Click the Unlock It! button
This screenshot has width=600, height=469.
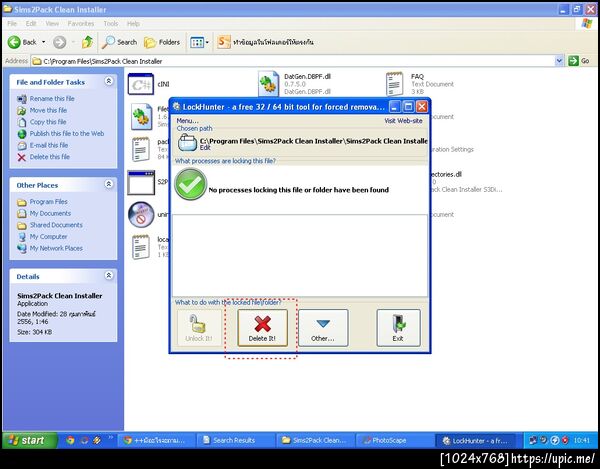pyautogui.click(x=199, y=328)
